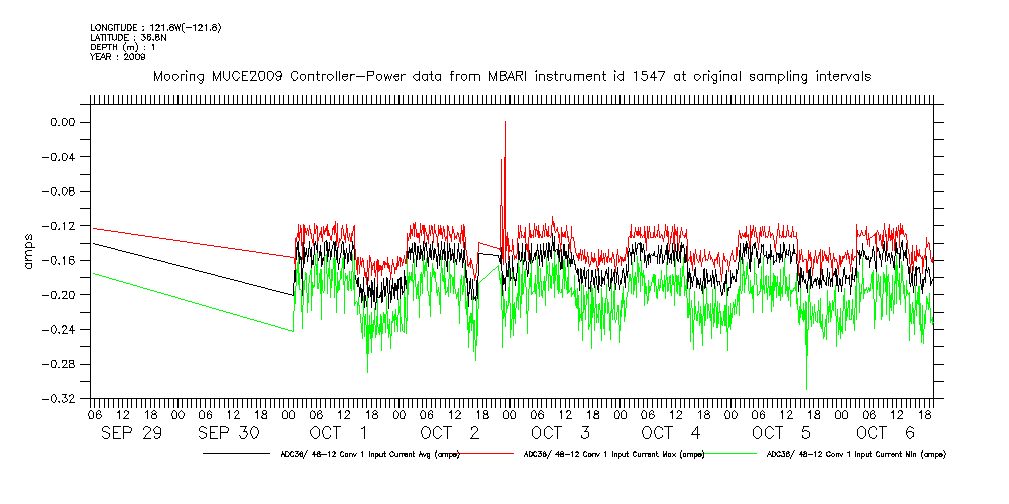This screenshot has width=1009, height=504.
Task: Click the plot title mentioning Mooring MUCE2009
Action: click(511, 76)
